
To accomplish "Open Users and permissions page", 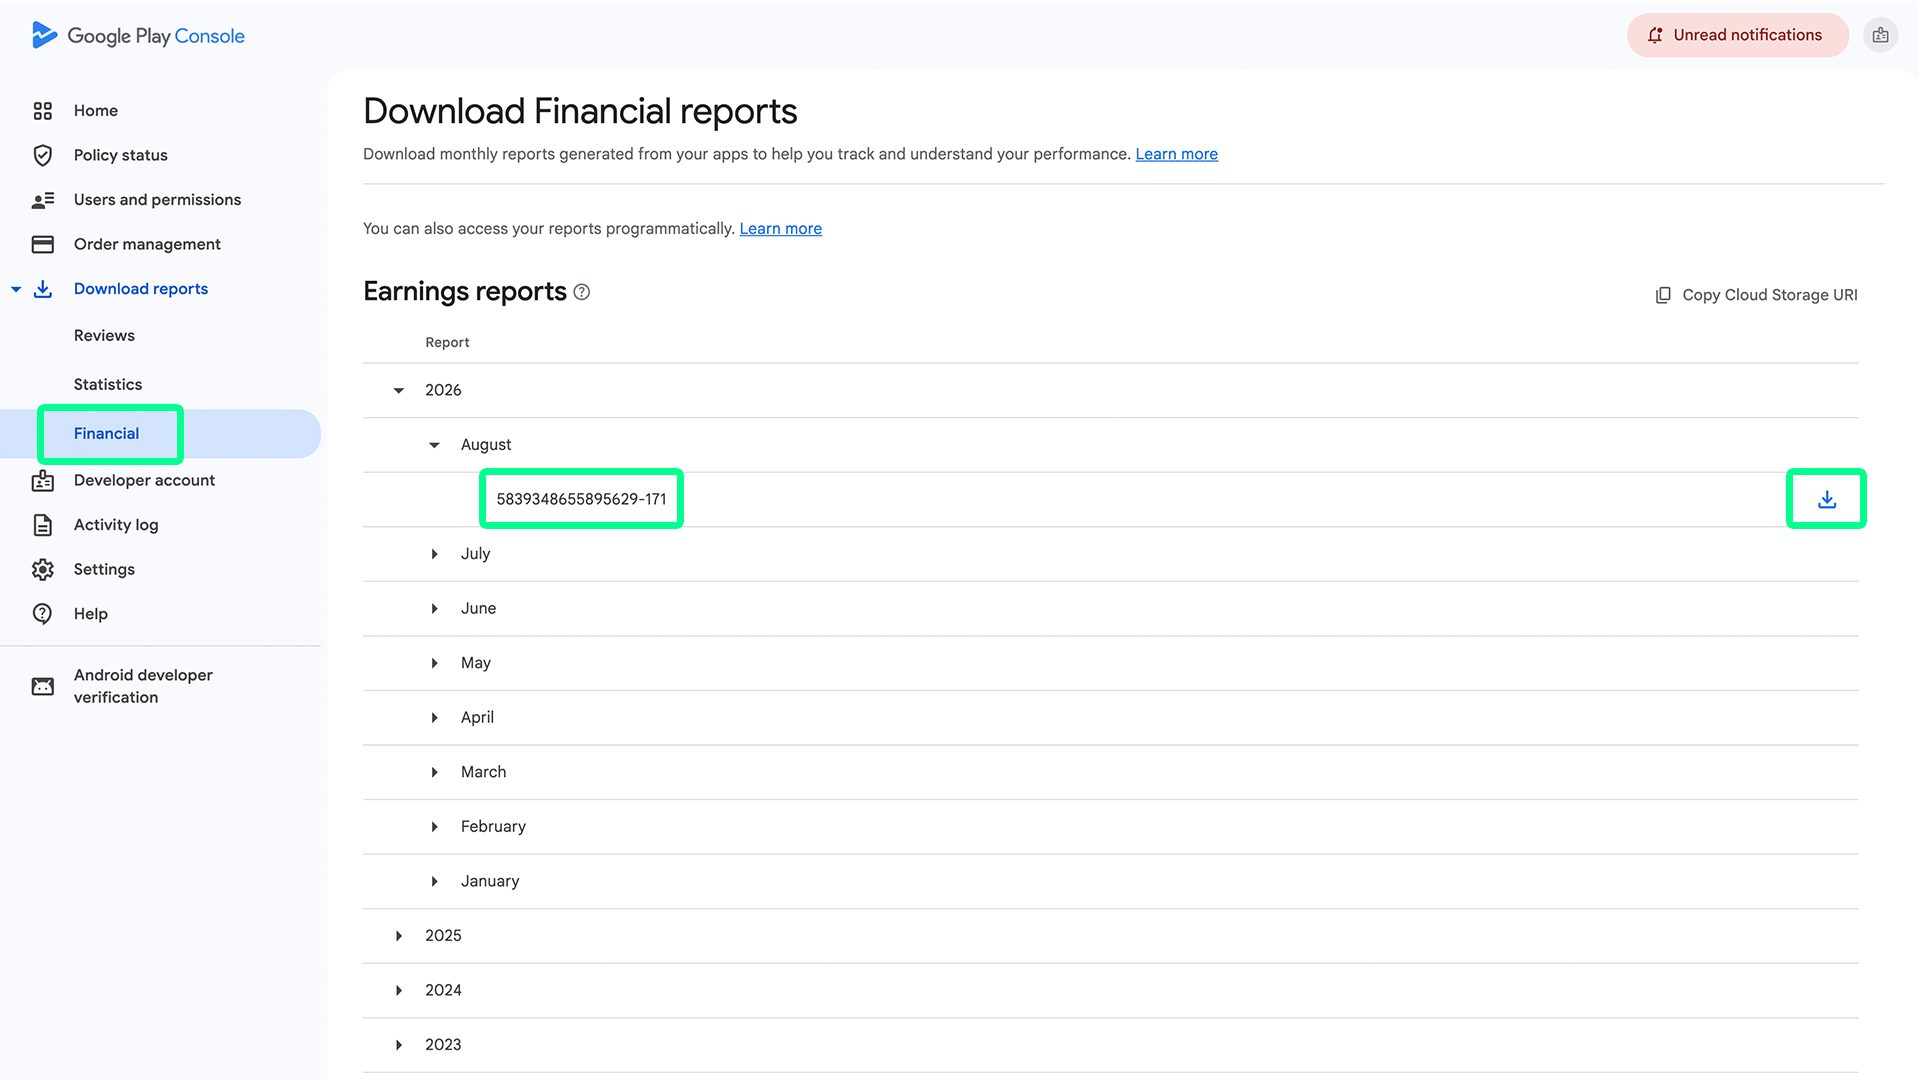I will click(x=157, y=200).
